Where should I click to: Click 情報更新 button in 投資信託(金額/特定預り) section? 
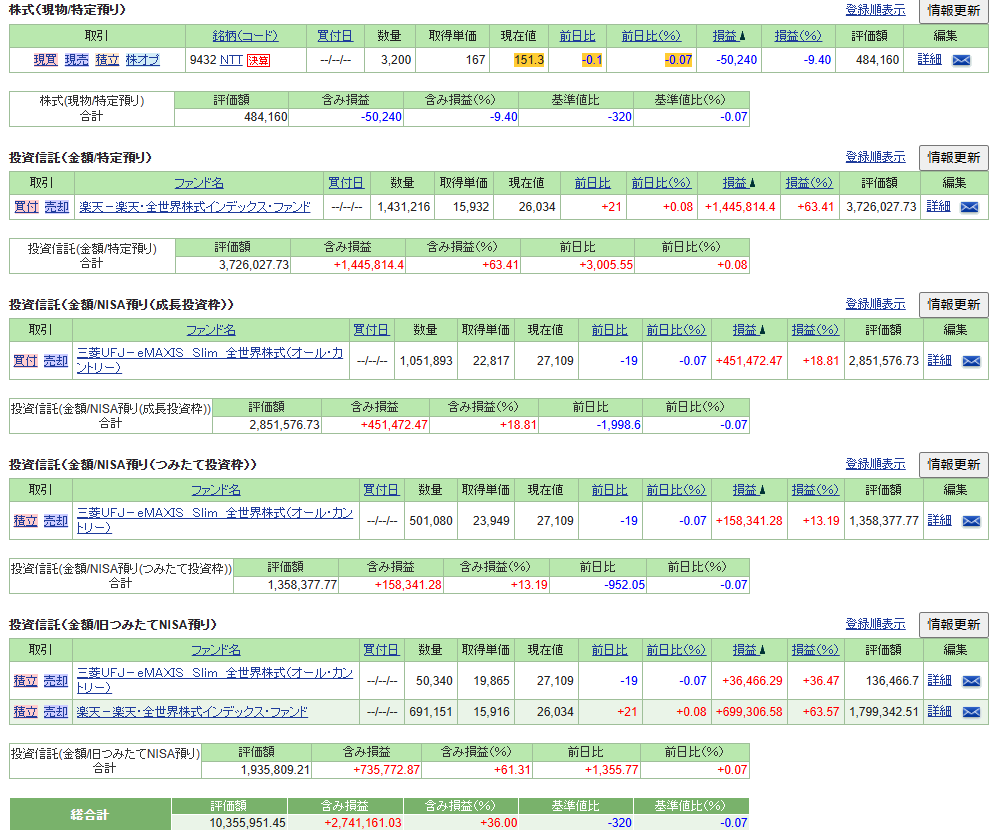click(953, 158)
